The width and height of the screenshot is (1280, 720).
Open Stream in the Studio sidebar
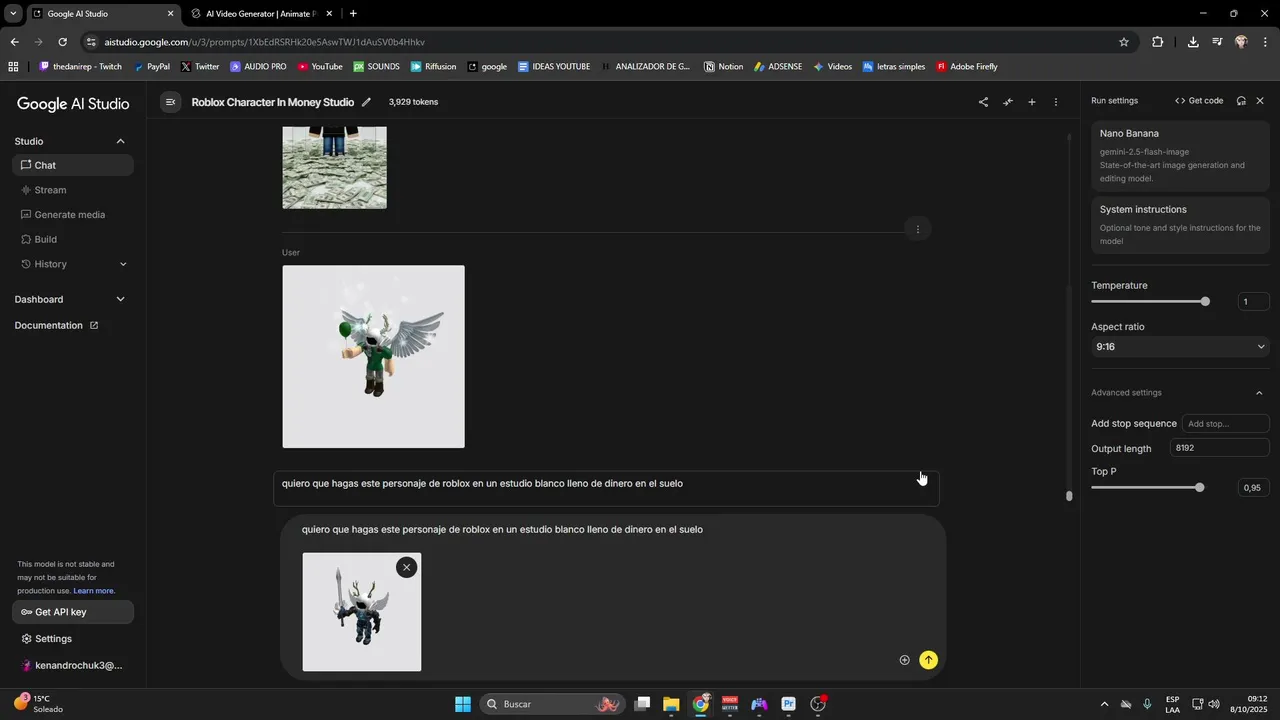tap(73, 190)
